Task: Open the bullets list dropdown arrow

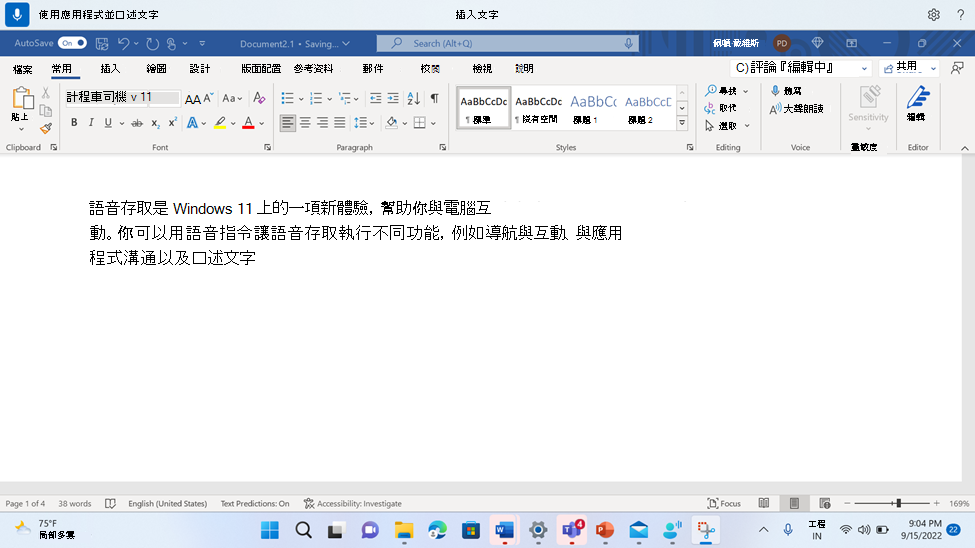Action: 301,99
